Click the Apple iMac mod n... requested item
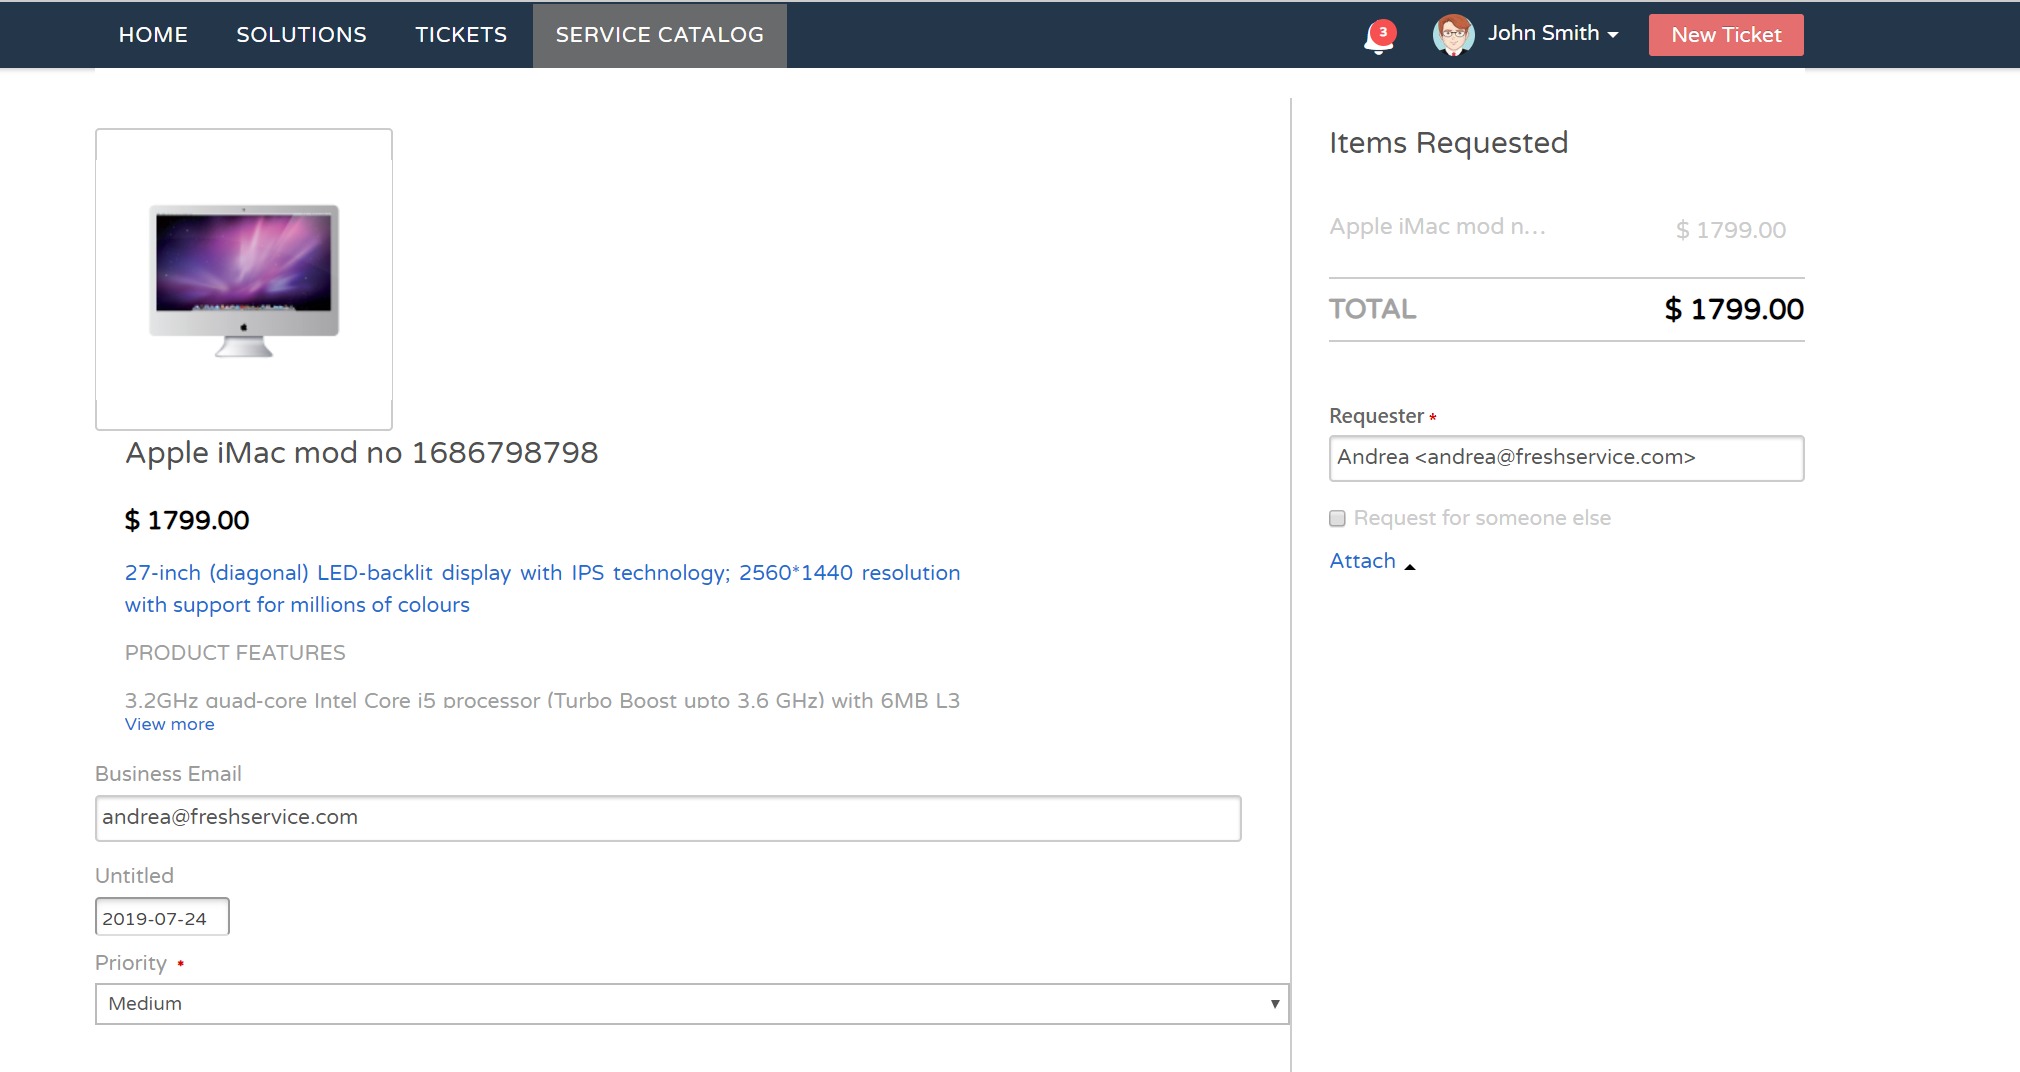The image size is (2020, 1072). pyautogui.click(x=1437, y=227)
